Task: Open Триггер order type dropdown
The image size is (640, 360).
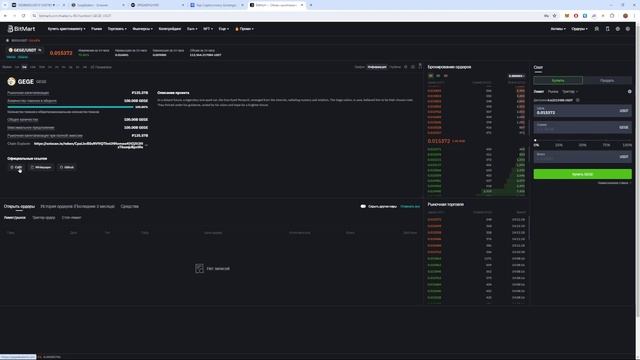Action: coord(570,92)
